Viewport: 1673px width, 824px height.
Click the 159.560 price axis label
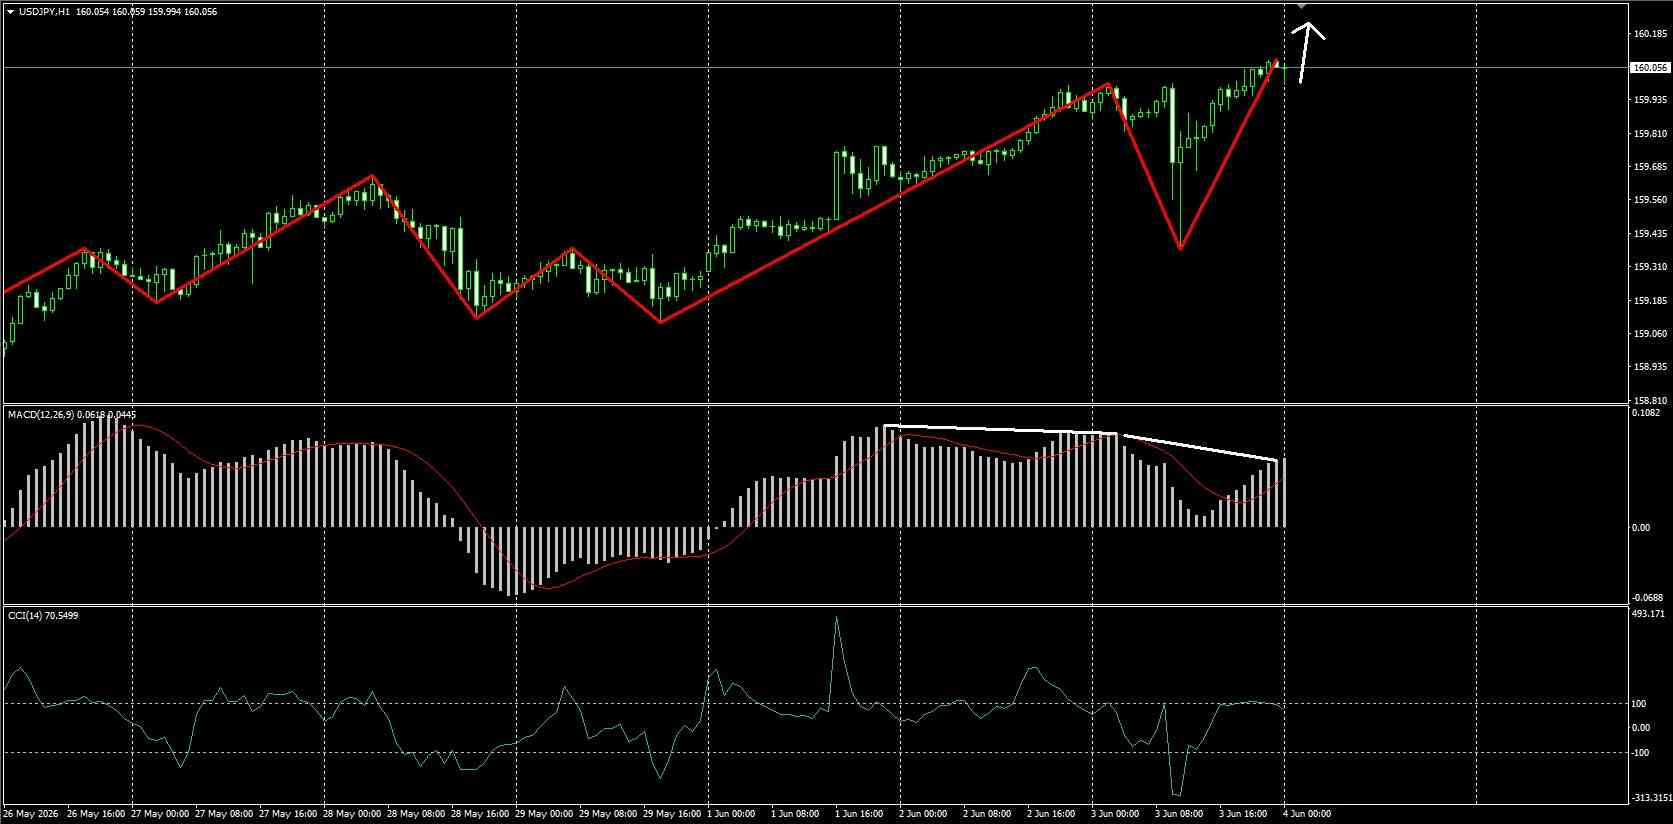tap(1648, 200)
